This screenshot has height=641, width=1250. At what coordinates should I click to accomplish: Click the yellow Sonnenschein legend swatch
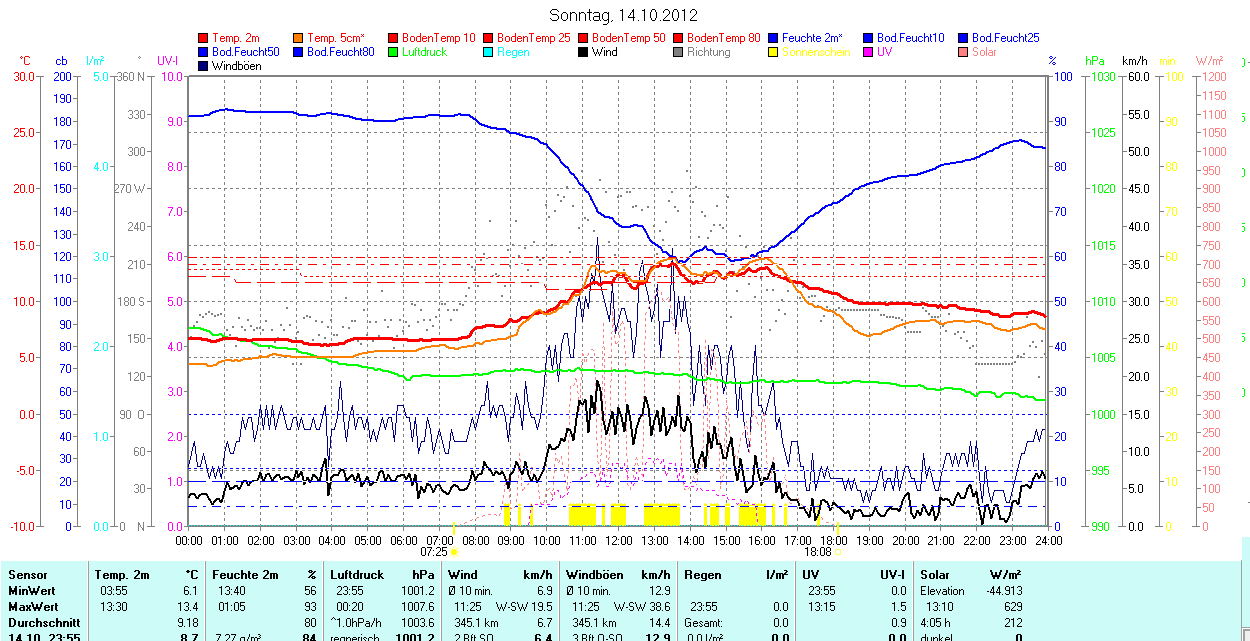774,52
